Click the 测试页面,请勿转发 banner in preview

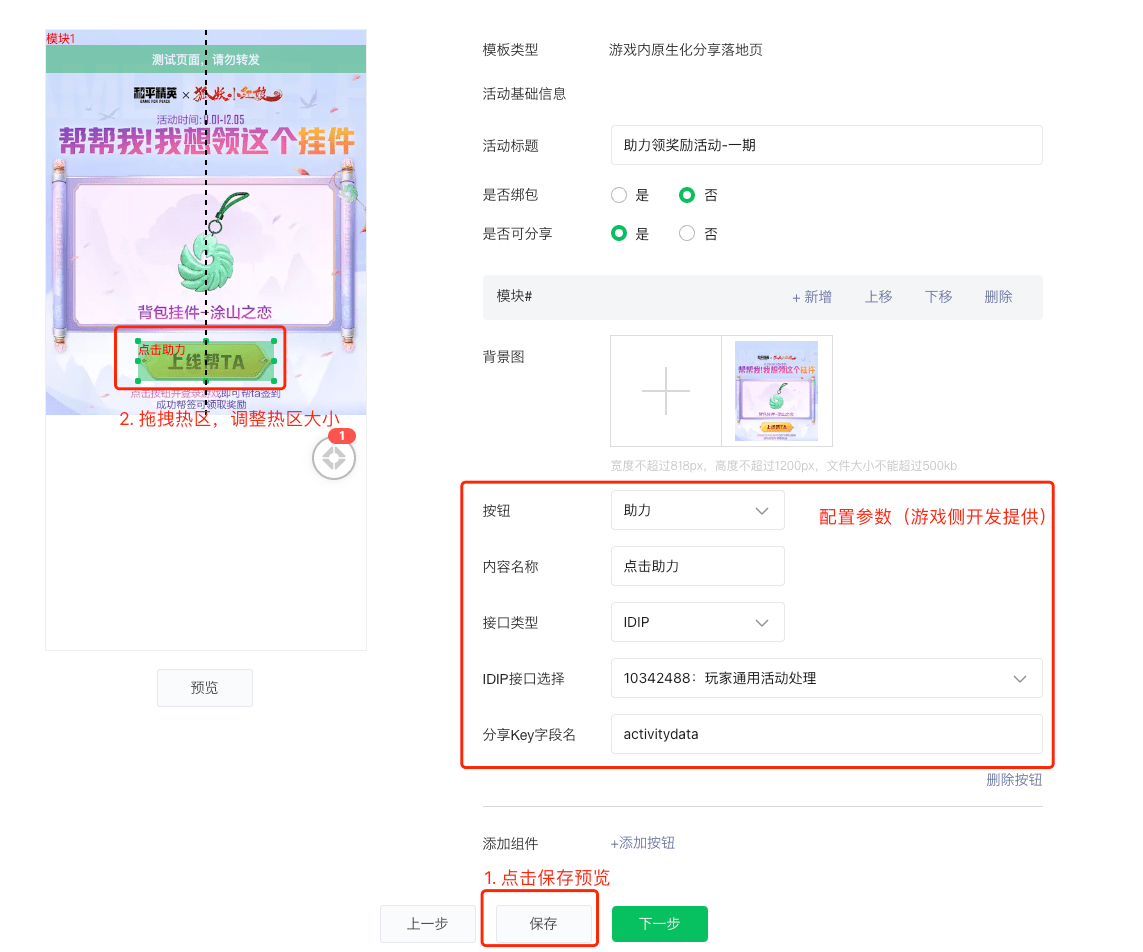point(206,60)
